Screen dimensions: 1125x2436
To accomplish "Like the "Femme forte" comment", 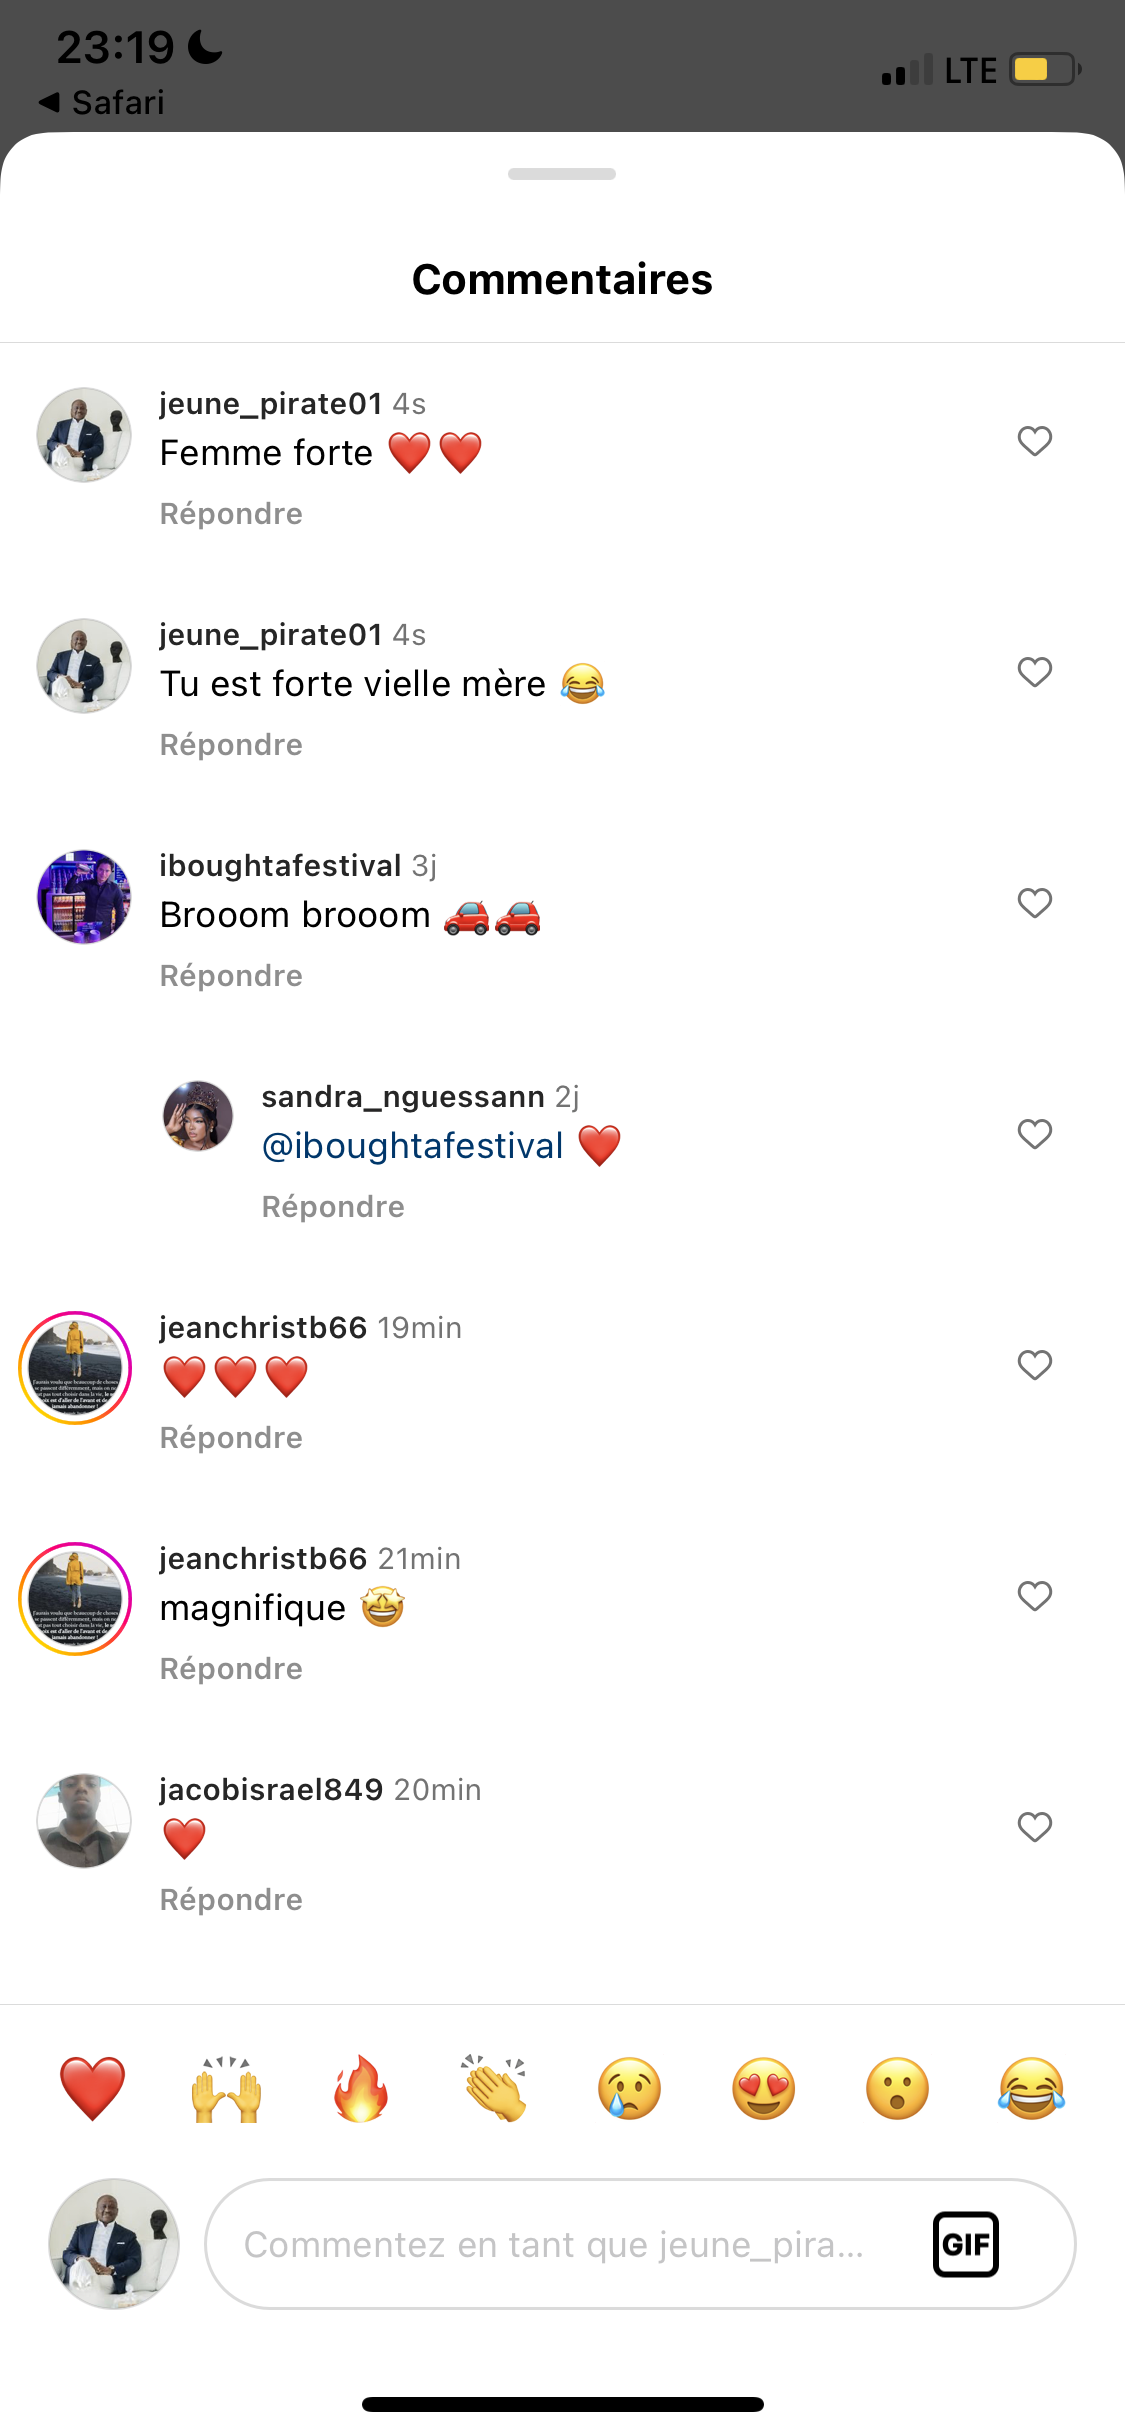I will 1035,441.
